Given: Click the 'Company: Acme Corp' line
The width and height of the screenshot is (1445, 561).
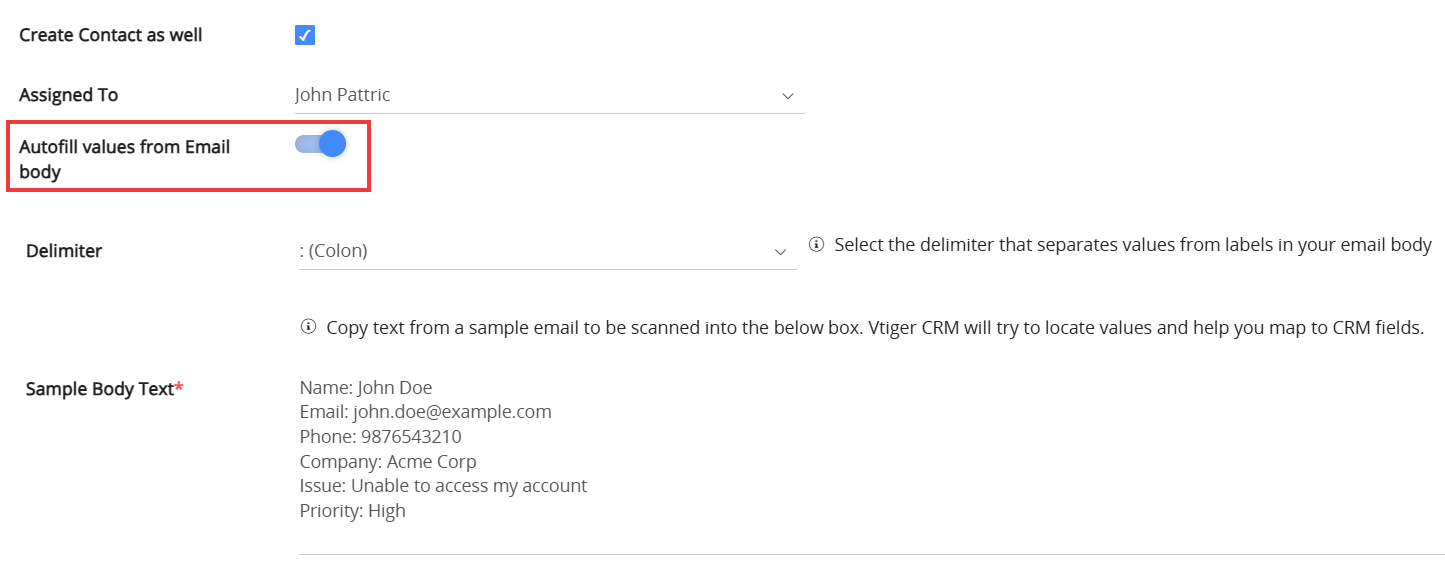Looking at the screenshot, I should coord(387,462).
